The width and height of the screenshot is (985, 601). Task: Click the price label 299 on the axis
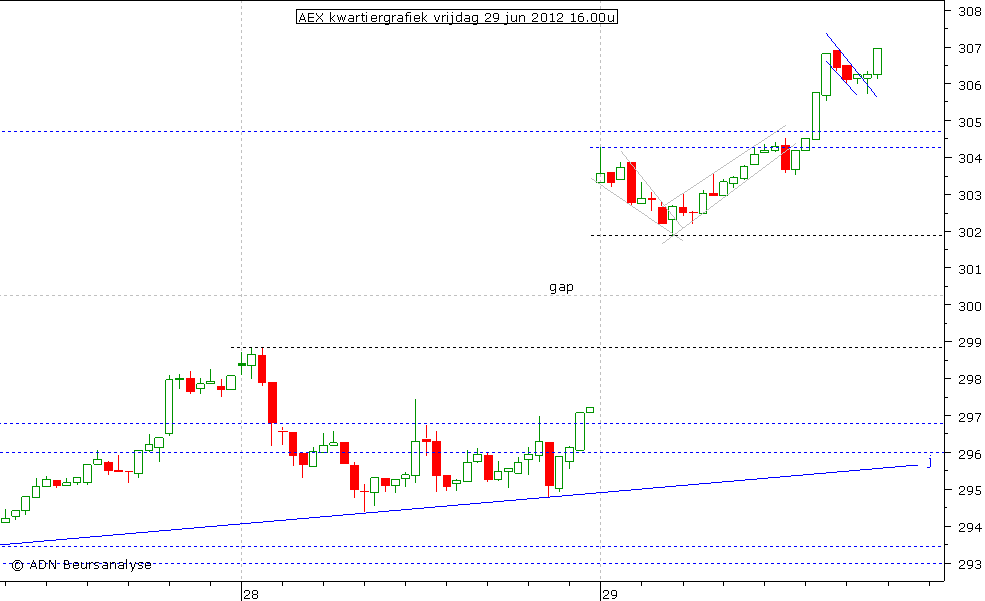pos(970,343)
